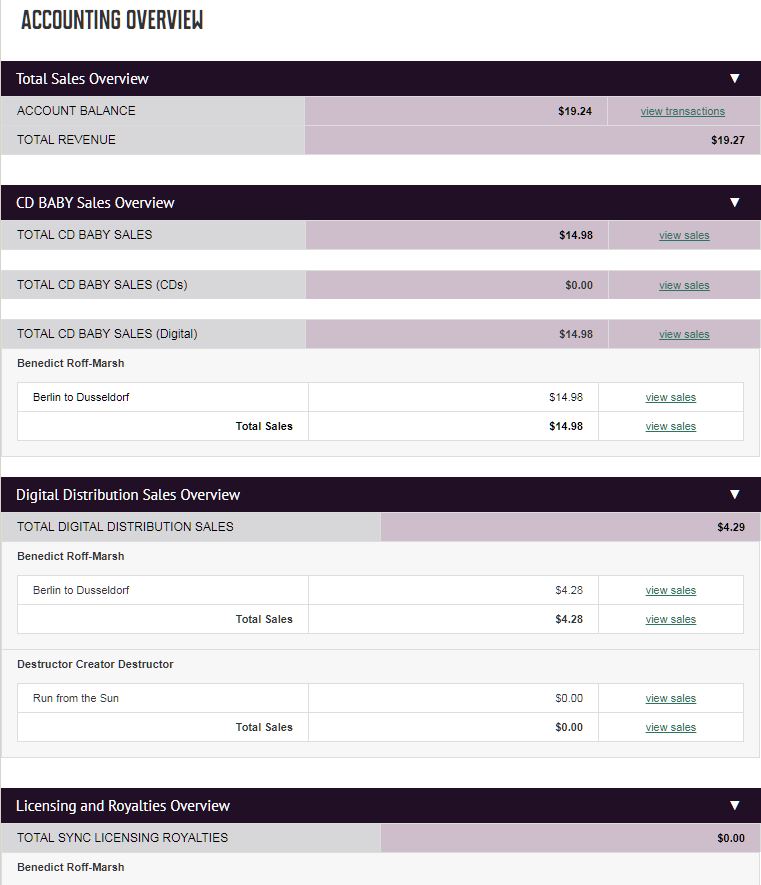
Task: Select the Run from the Sun album name
Action: tap(76, 698)
